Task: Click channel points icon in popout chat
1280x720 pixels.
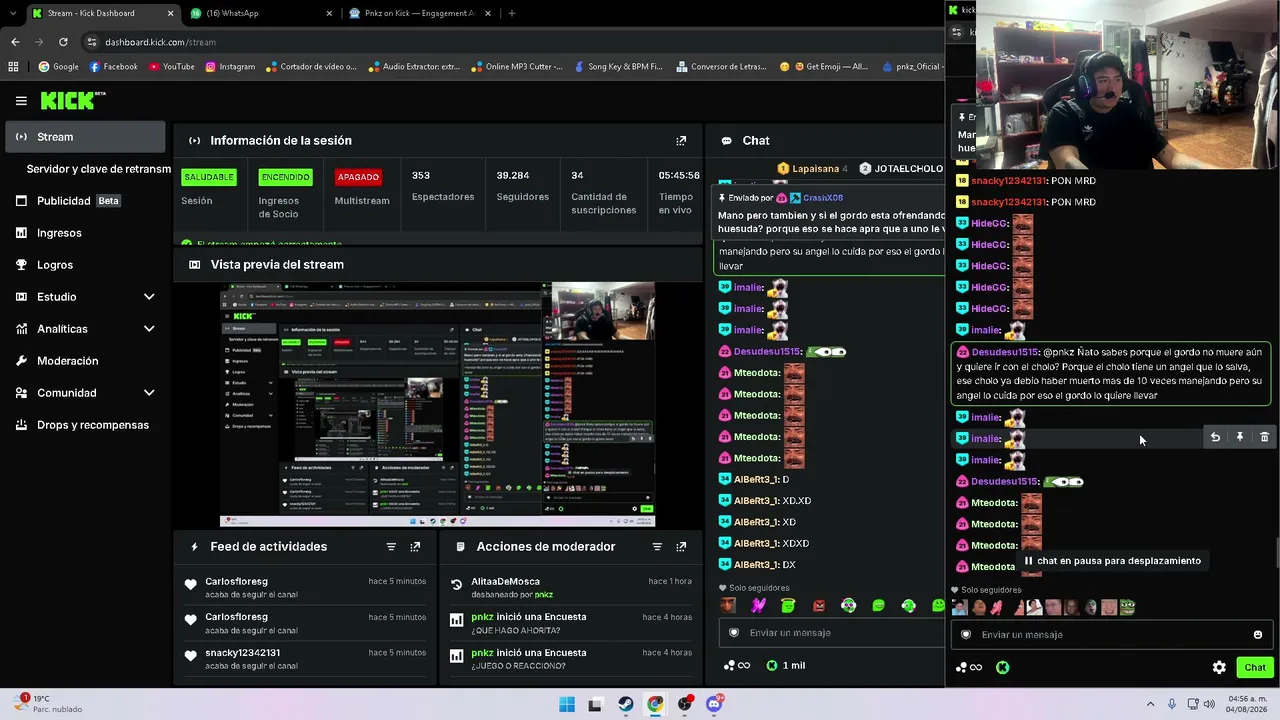Action: point(968,668)
